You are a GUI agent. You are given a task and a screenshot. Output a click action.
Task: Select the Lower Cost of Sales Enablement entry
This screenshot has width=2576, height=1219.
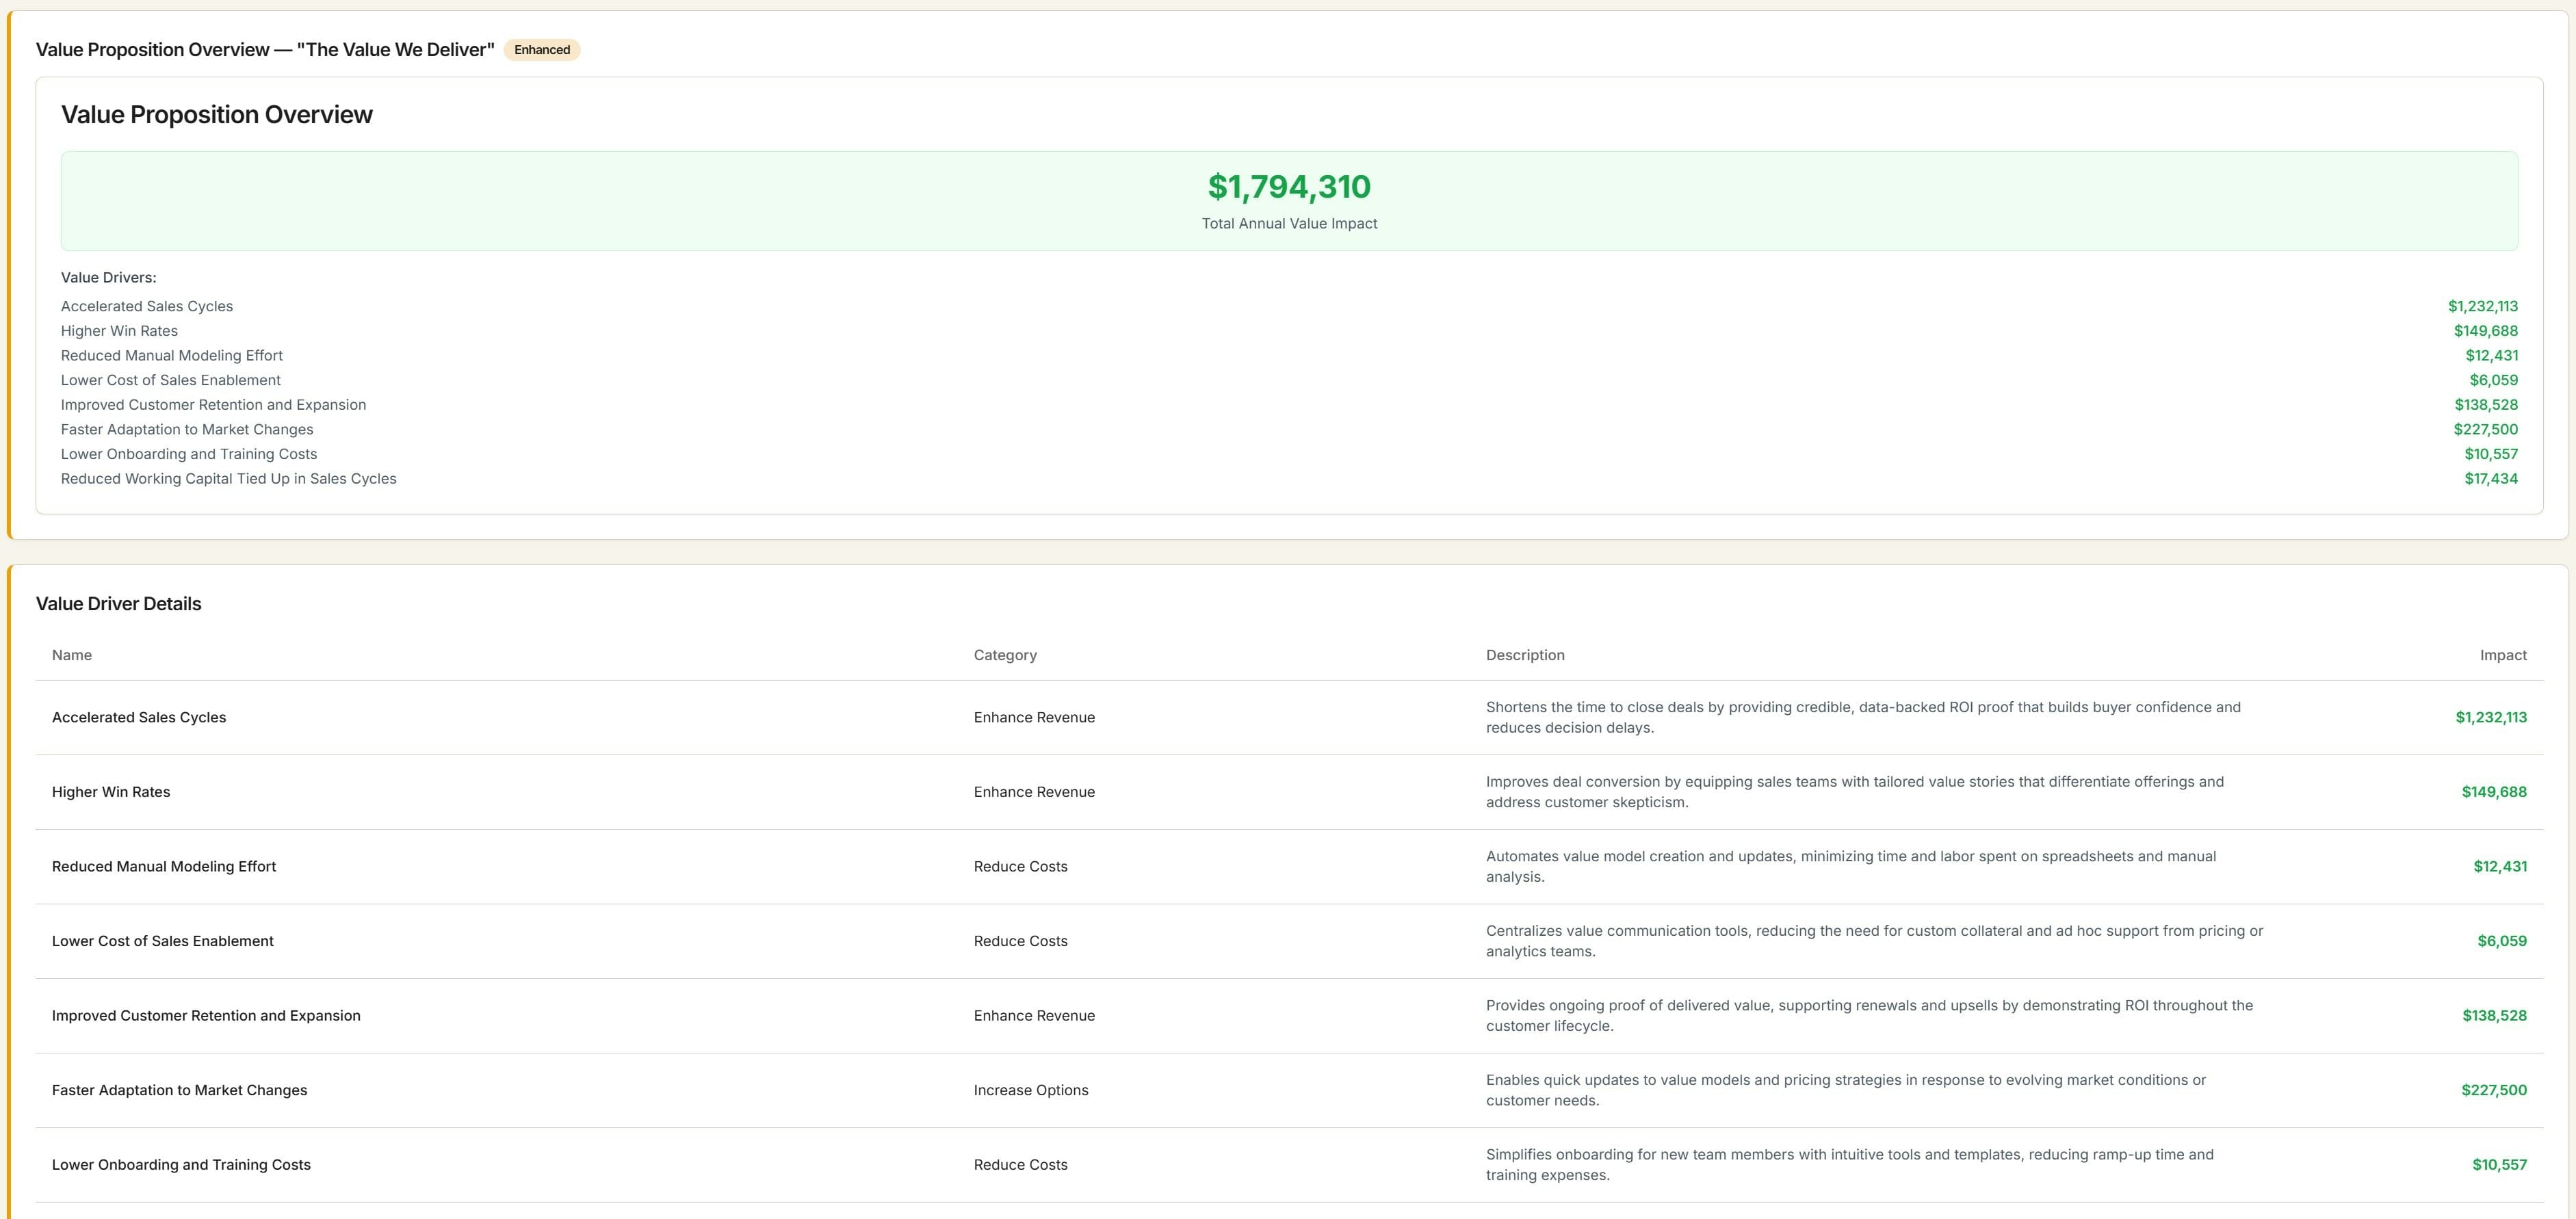click(170, 380)
